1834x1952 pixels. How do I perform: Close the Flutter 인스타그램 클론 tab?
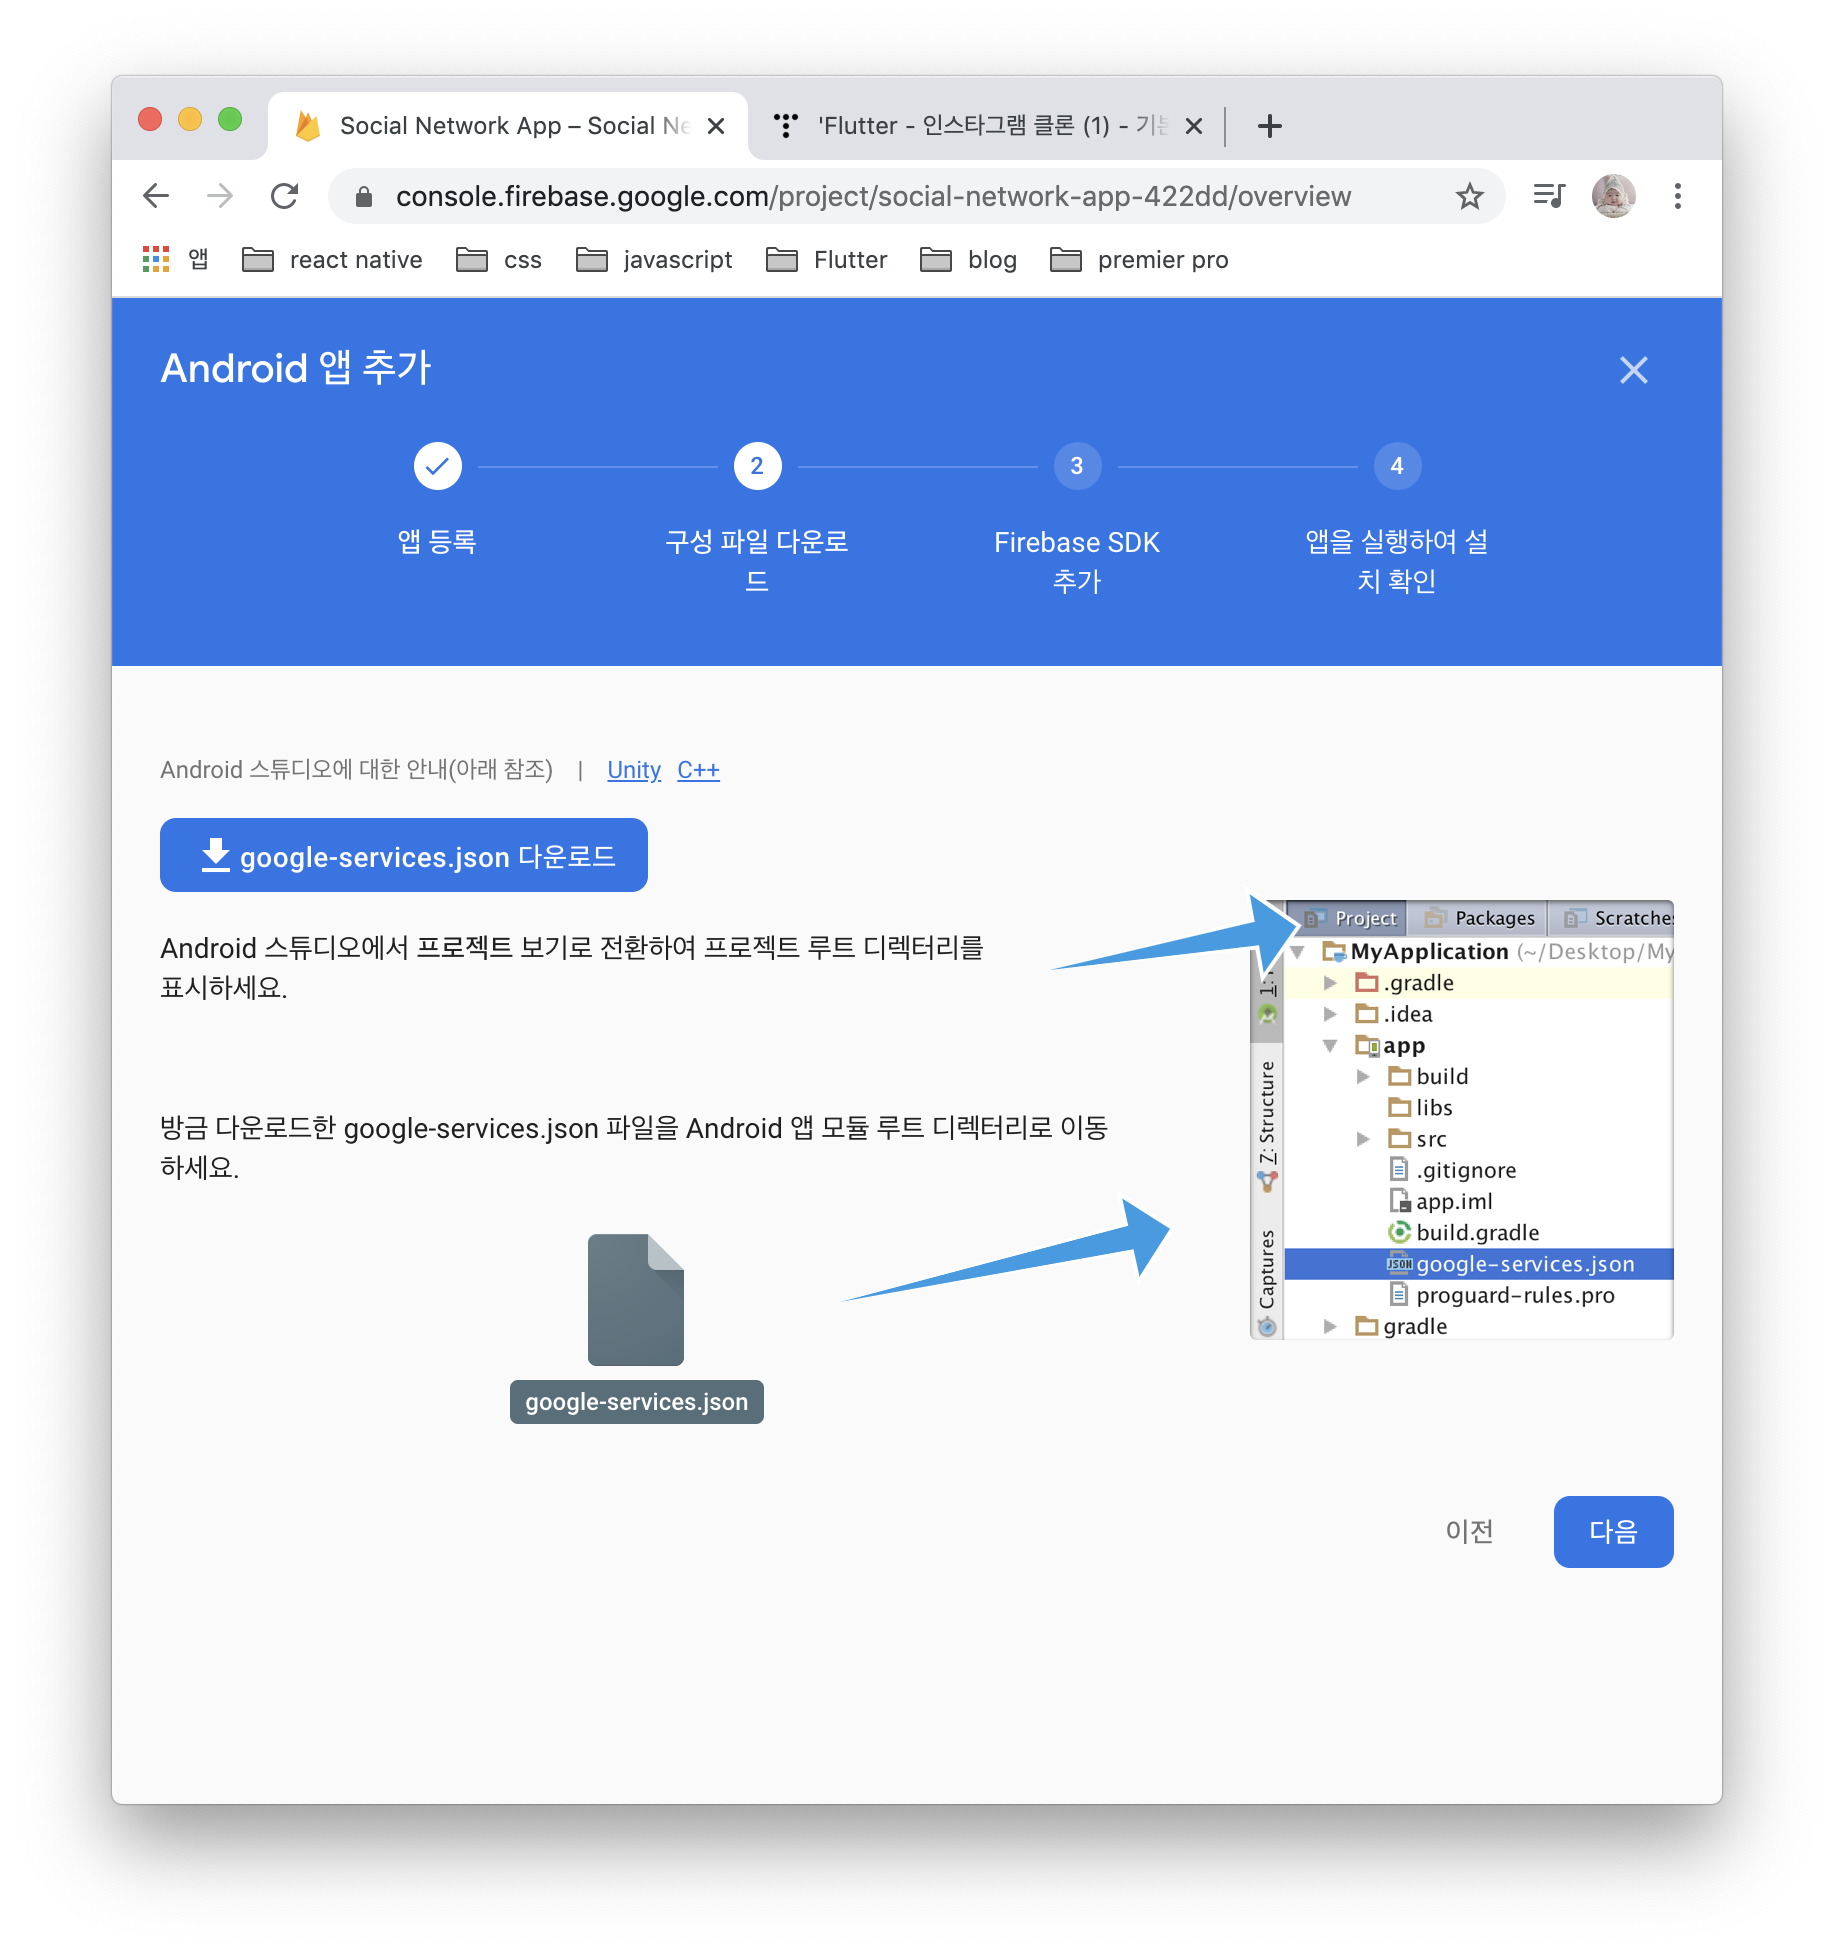click(x=1194, y=126)
